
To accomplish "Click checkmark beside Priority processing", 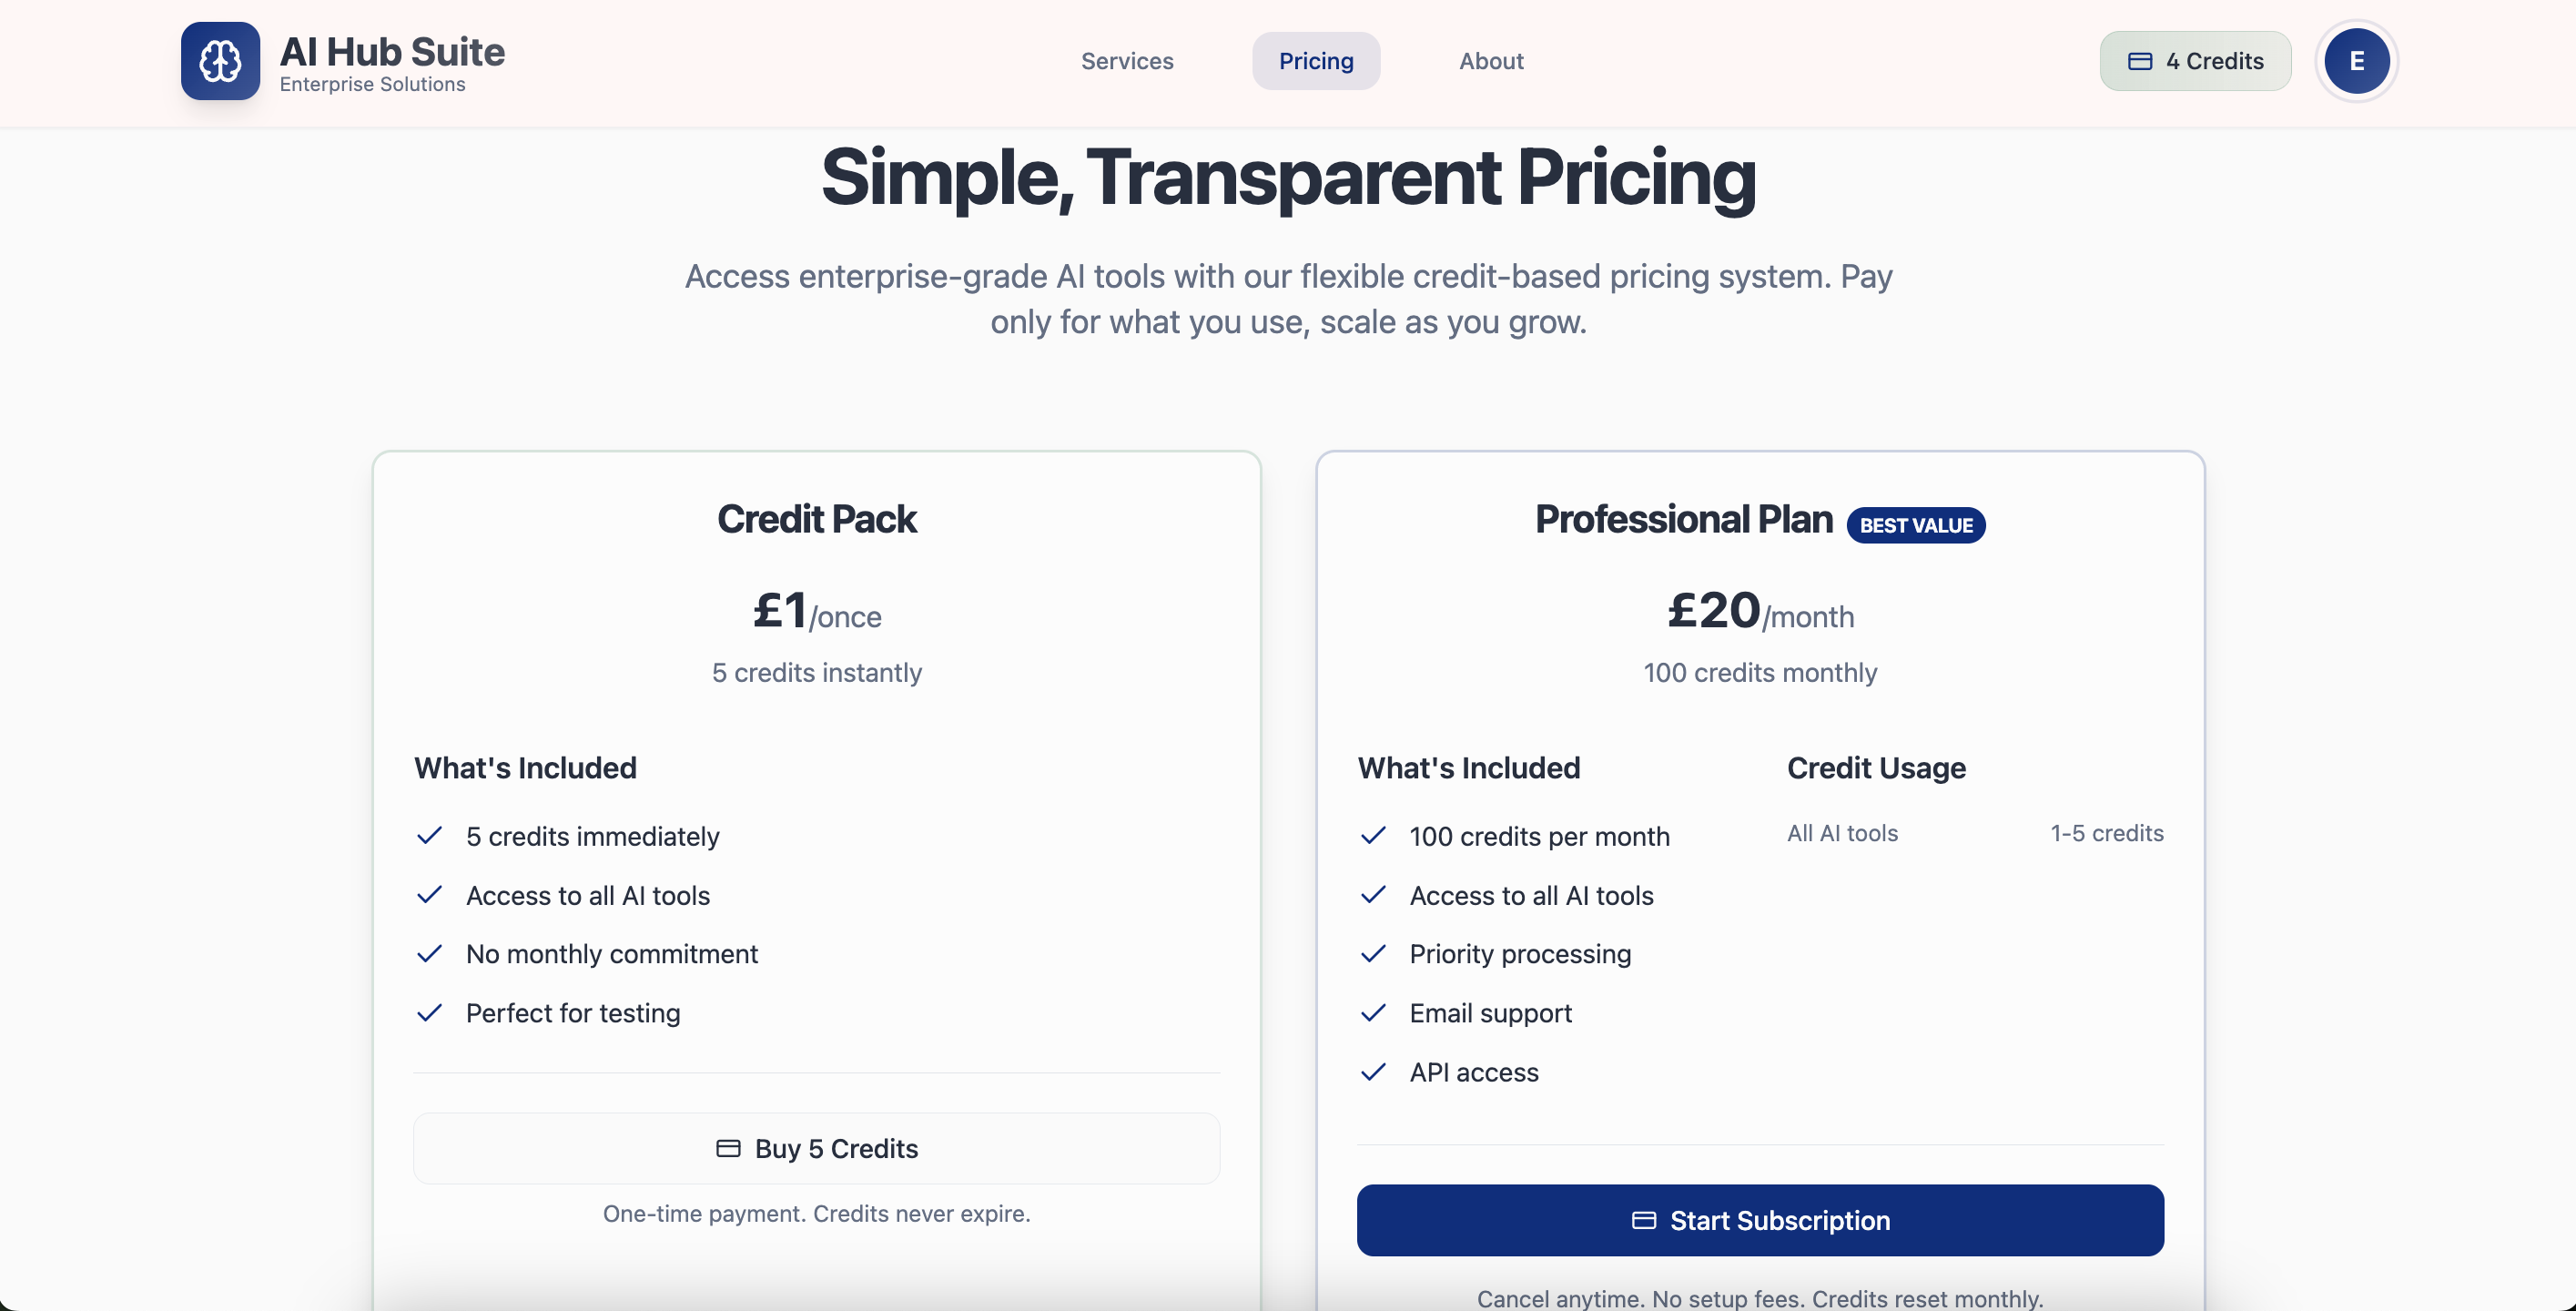I will point(1373,954).
